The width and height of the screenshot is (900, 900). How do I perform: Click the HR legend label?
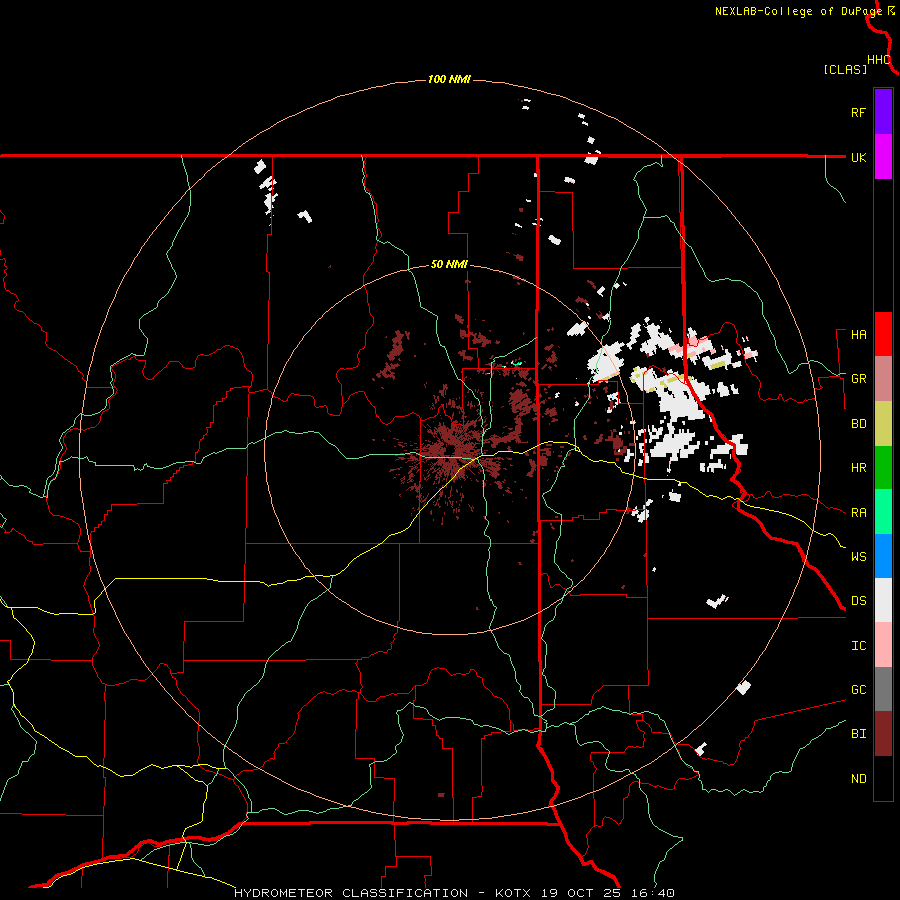click(x=859, y=468)
